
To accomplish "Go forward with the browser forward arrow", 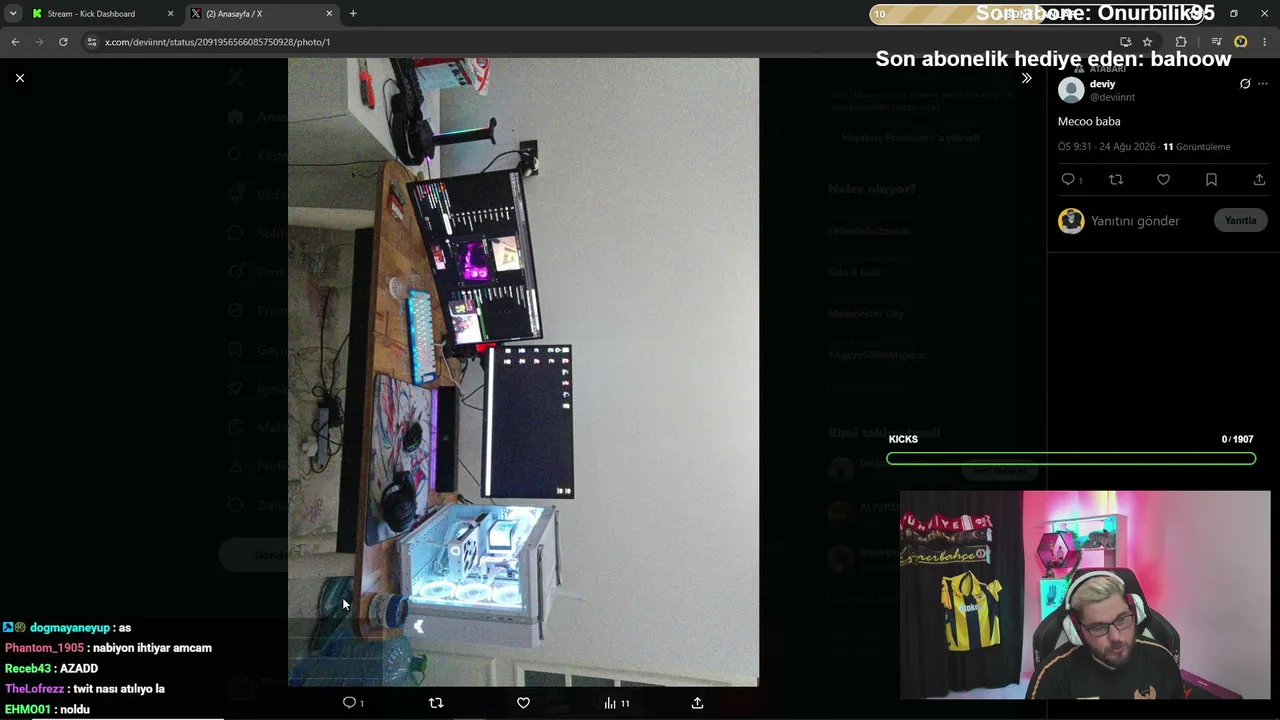I will (x=39, y=42).
